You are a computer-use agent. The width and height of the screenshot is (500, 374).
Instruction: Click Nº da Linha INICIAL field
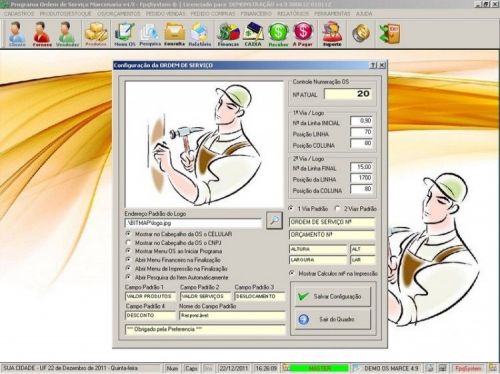click(x=361, y=121)
